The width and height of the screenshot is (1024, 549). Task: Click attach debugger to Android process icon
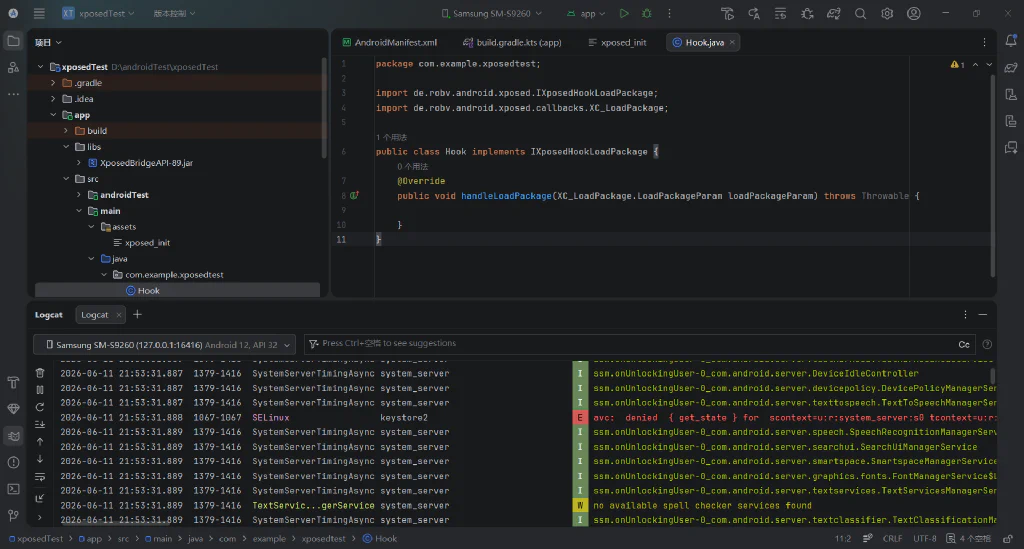[807, 13]
